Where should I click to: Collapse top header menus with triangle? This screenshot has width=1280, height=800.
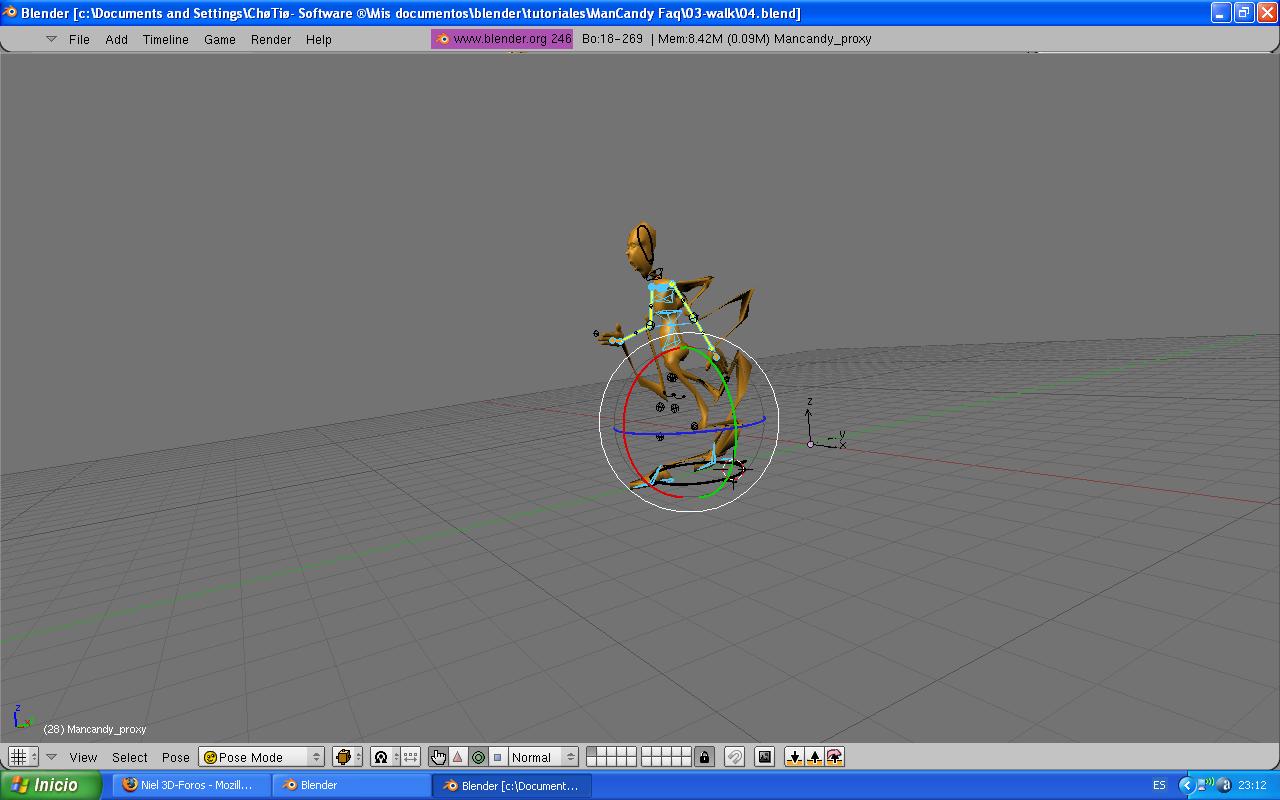pyautogui.click(x=51, y=39)
